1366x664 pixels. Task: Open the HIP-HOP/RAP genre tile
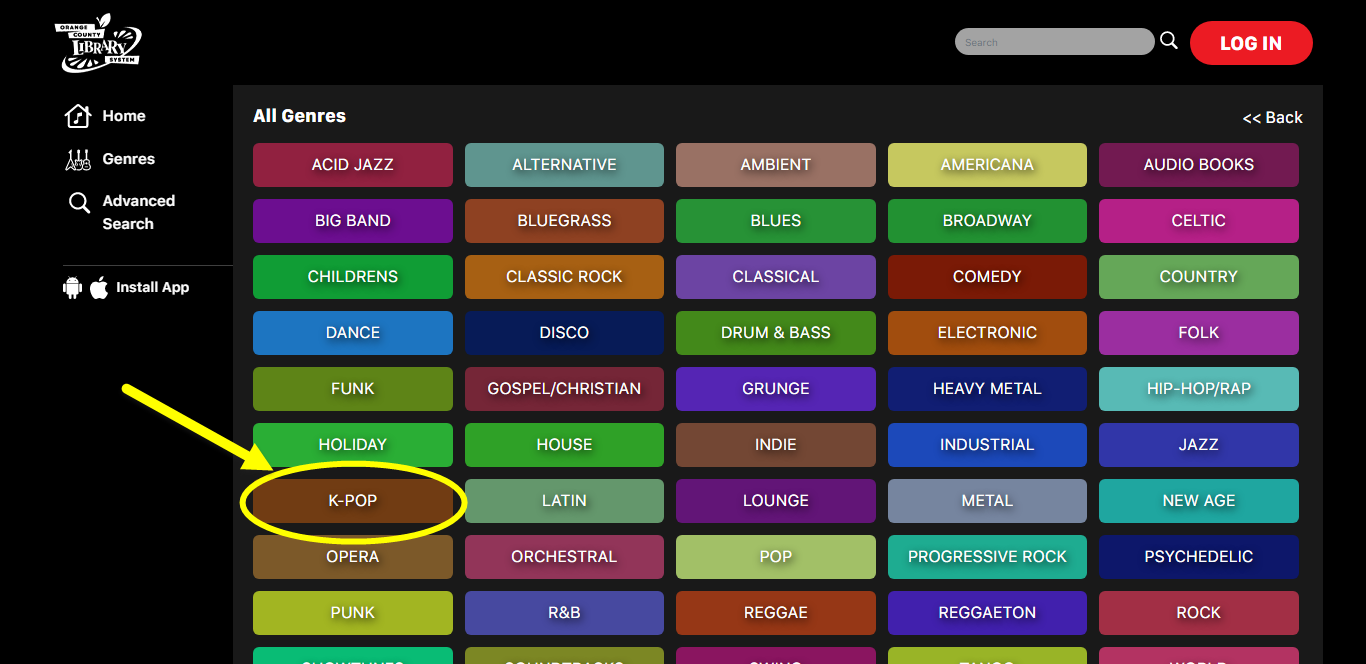click(x=1198, y=389)
